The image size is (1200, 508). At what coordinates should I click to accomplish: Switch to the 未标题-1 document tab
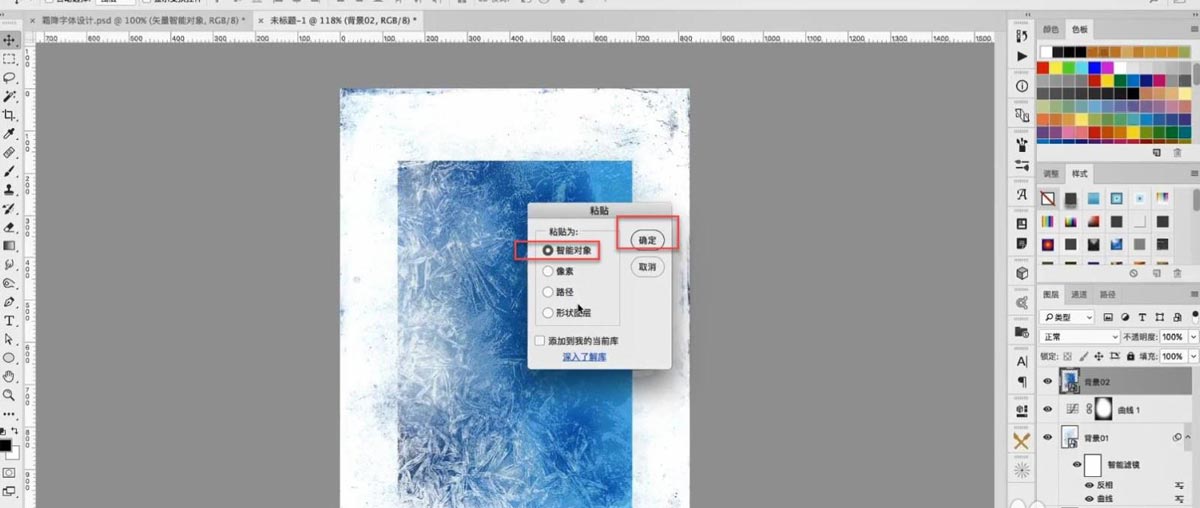click(337, 20)
